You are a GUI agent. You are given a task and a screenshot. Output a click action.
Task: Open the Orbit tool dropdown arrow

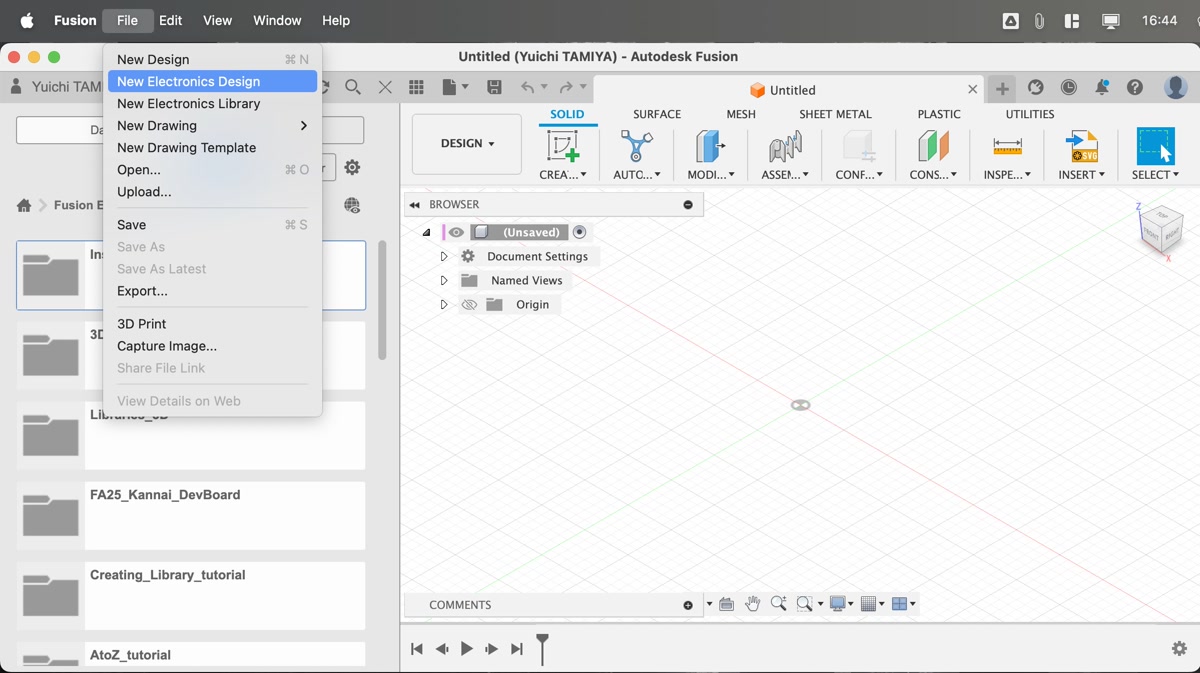pos(709,604)
